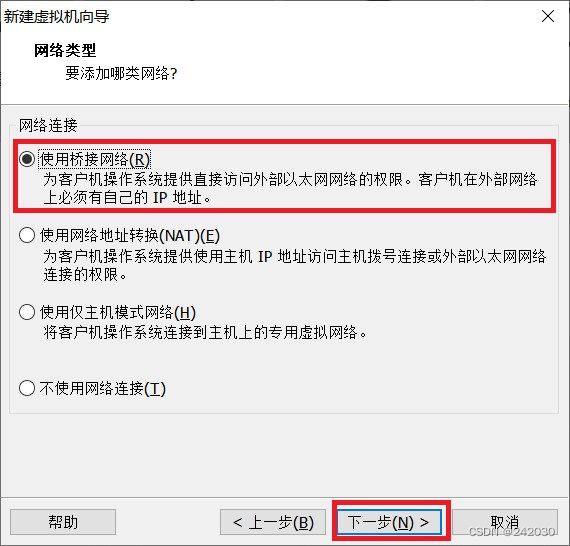Click the 网络类型 heading
The height and width of the screenshot is (546, 570).
(x=65, y=50)
